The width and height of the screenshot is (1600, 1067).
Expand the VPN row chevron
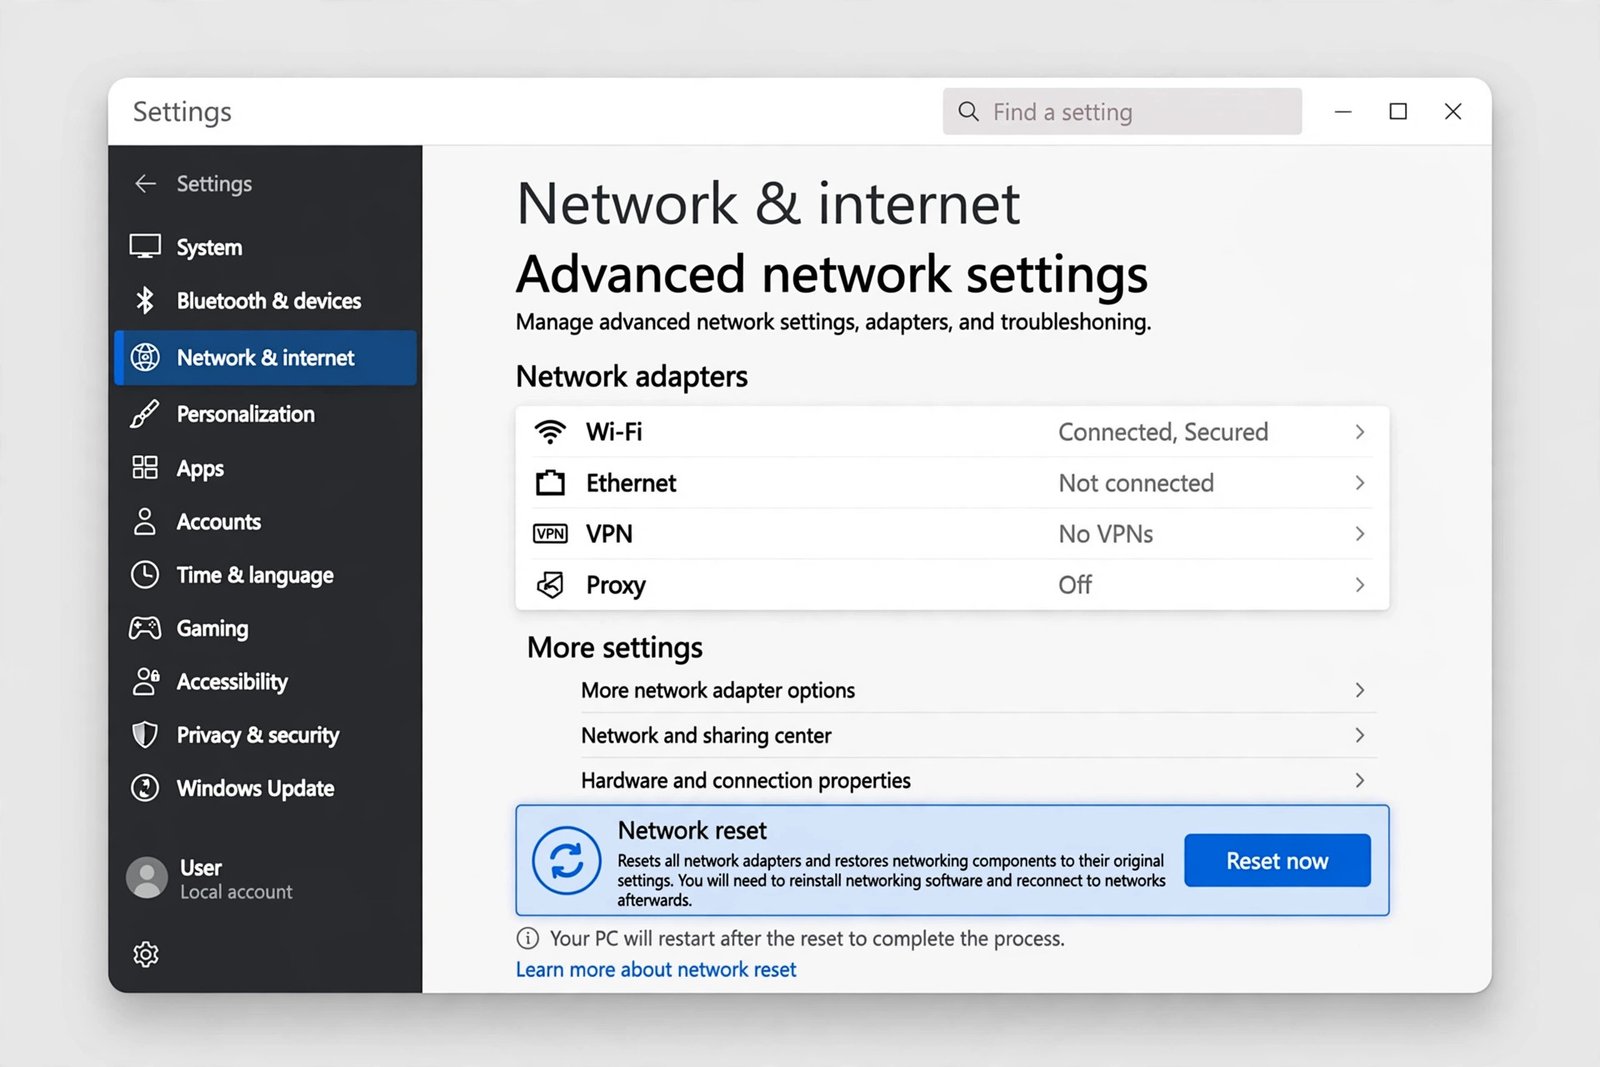(1360, 534)
